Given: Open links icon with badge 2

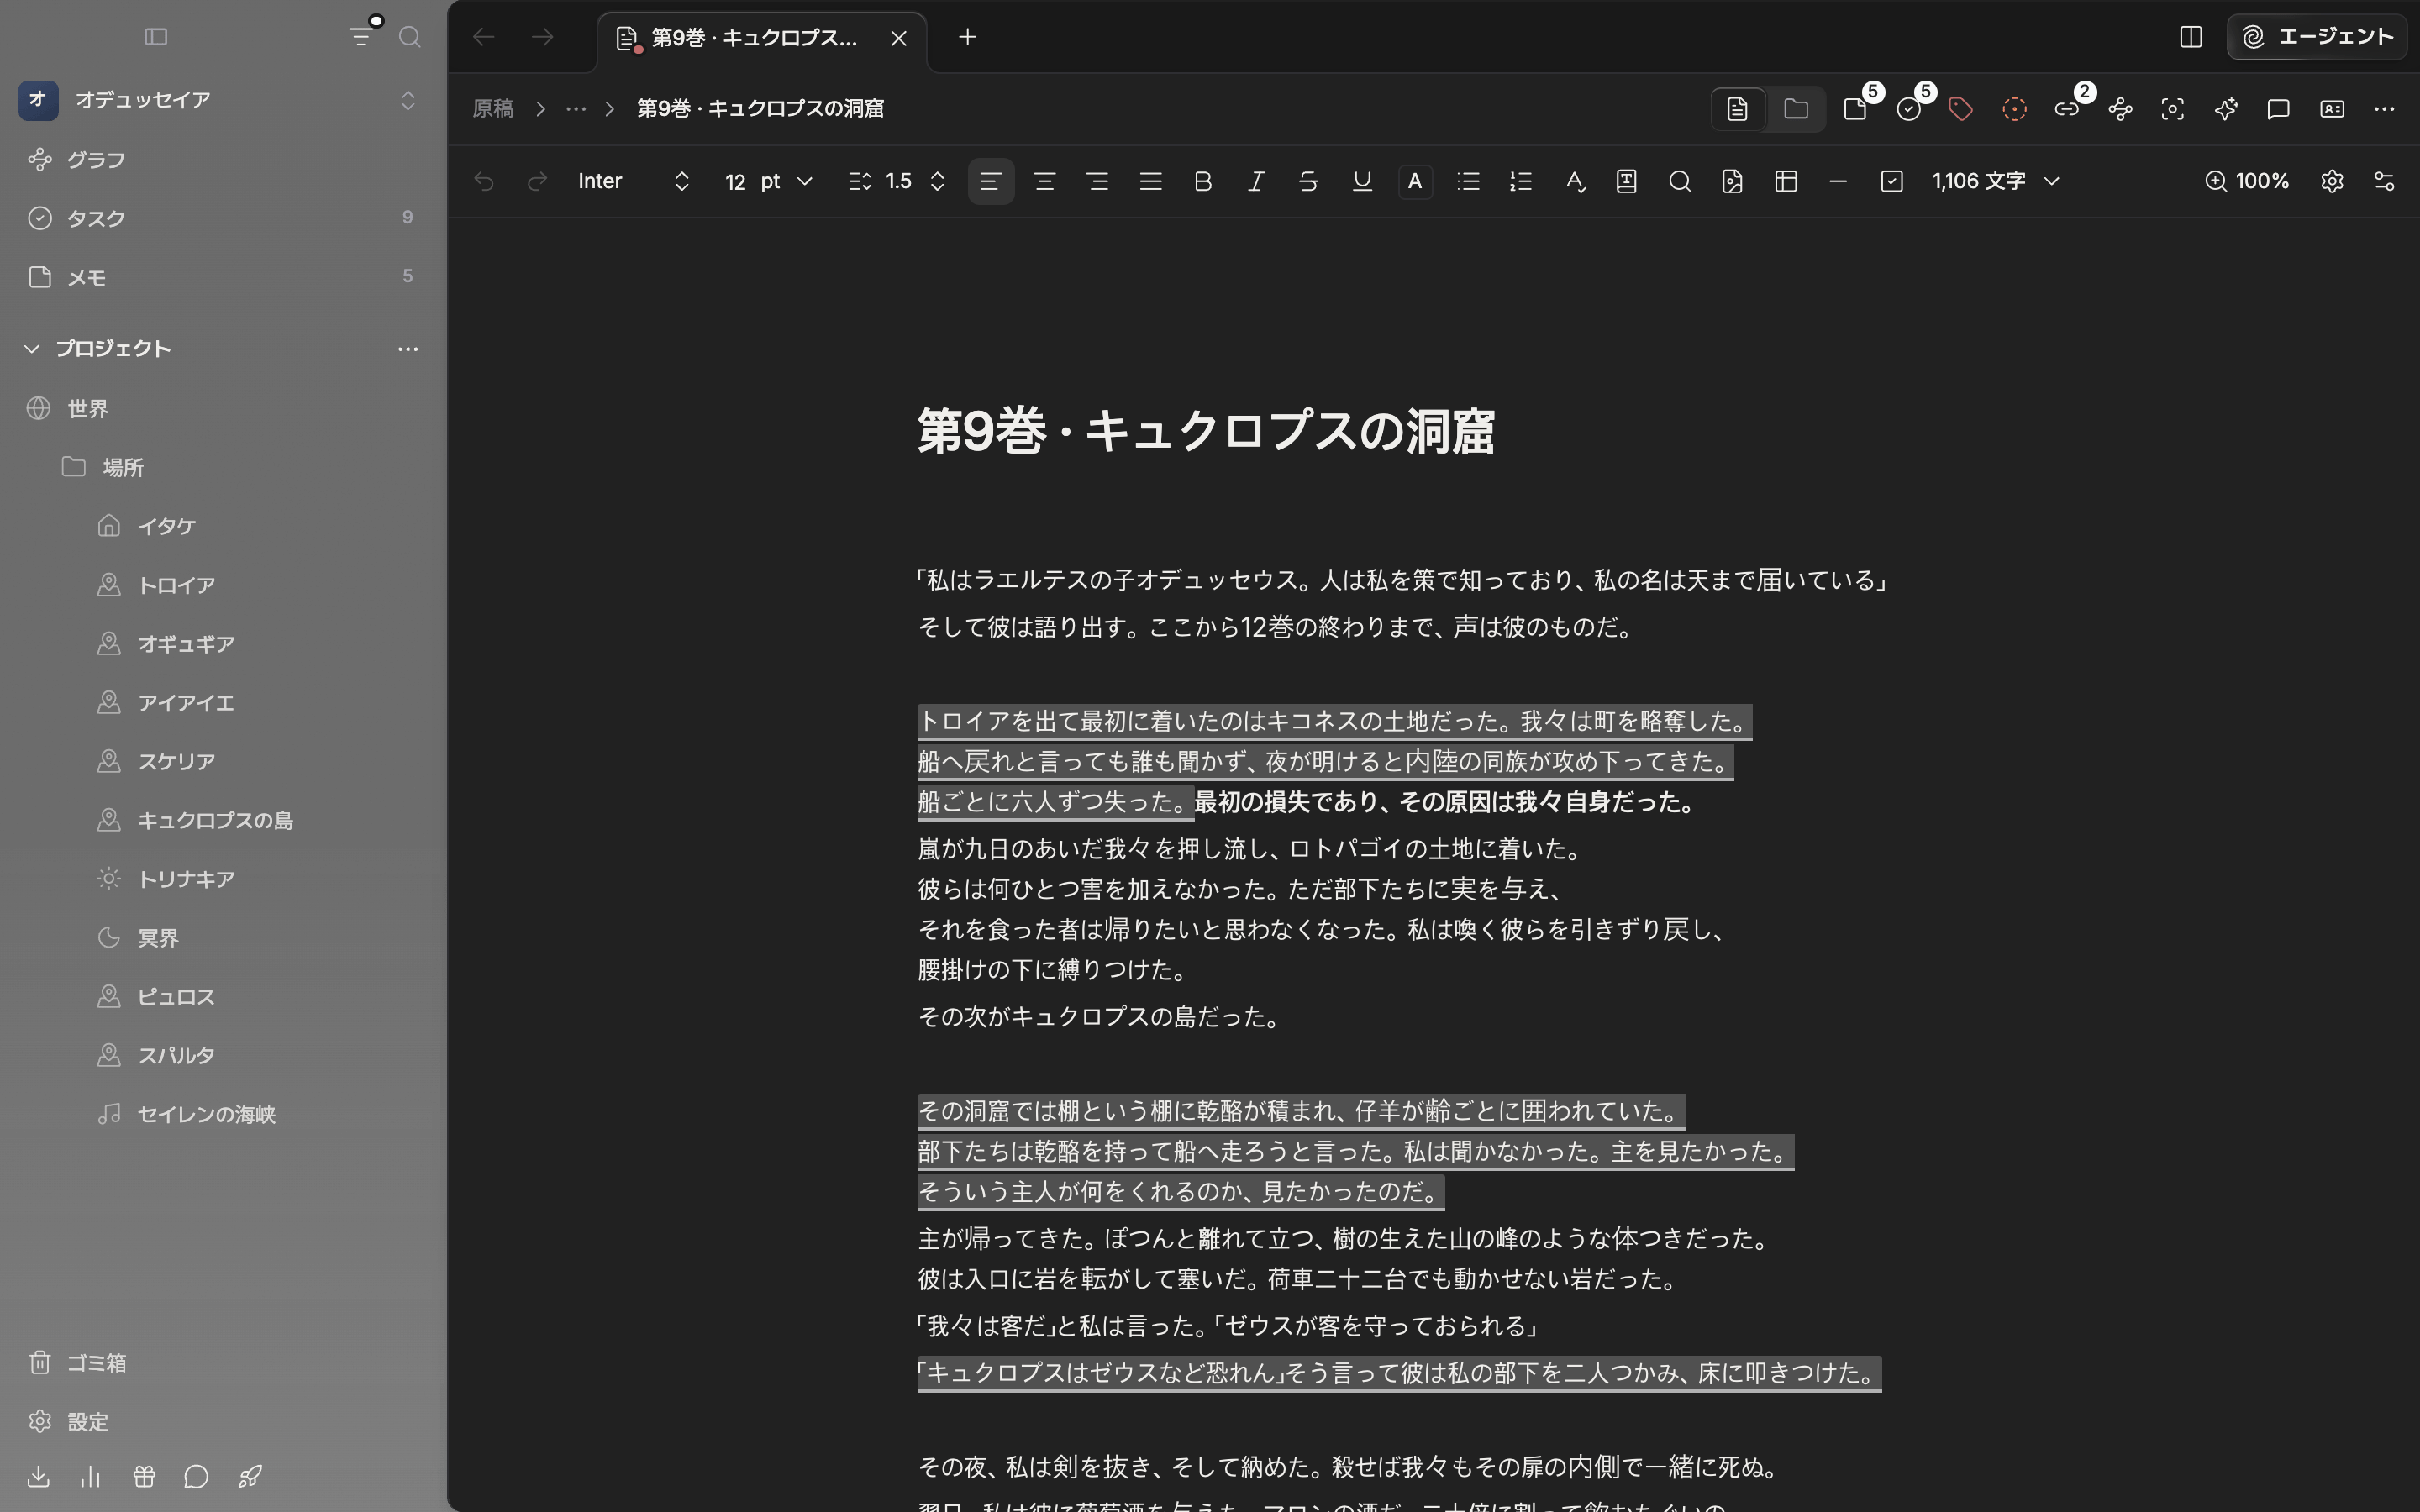Looking at the screenshot, I should pyautogui.click(x=2068, y=109).
